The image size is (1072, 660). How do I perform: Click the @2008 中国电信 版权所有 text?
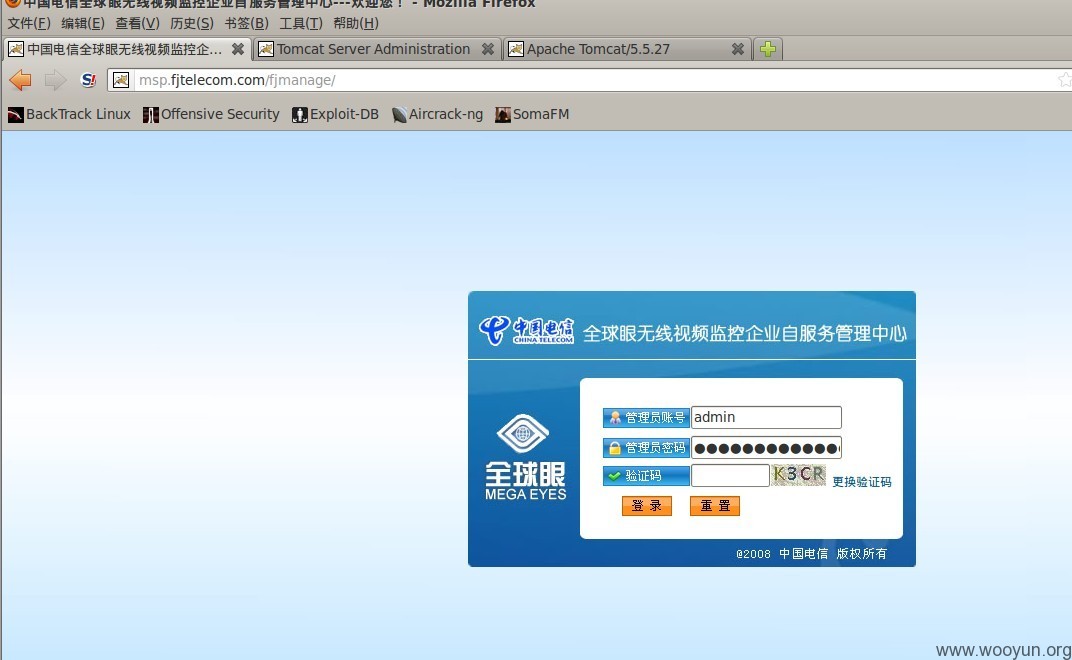[812, 553]
